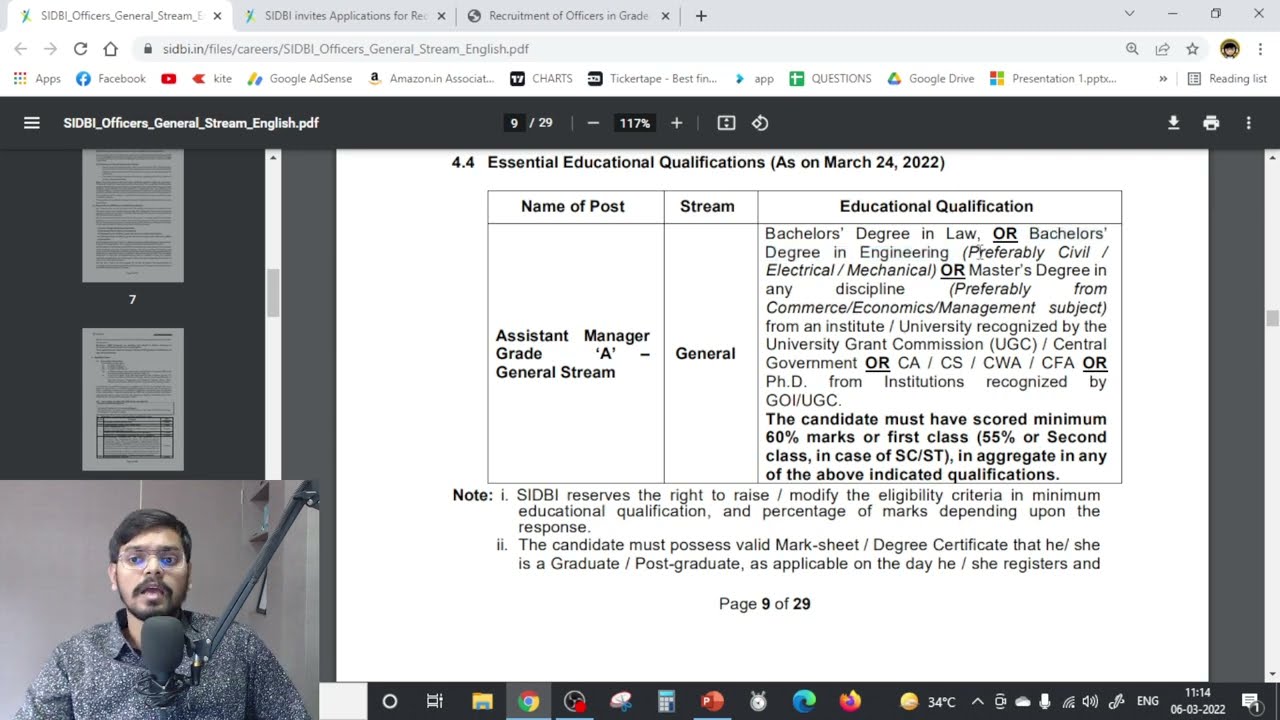Open the QUESTIONS bookmark
The height and width of the screenshot is (720, 1280).
(x=830, y=78)
